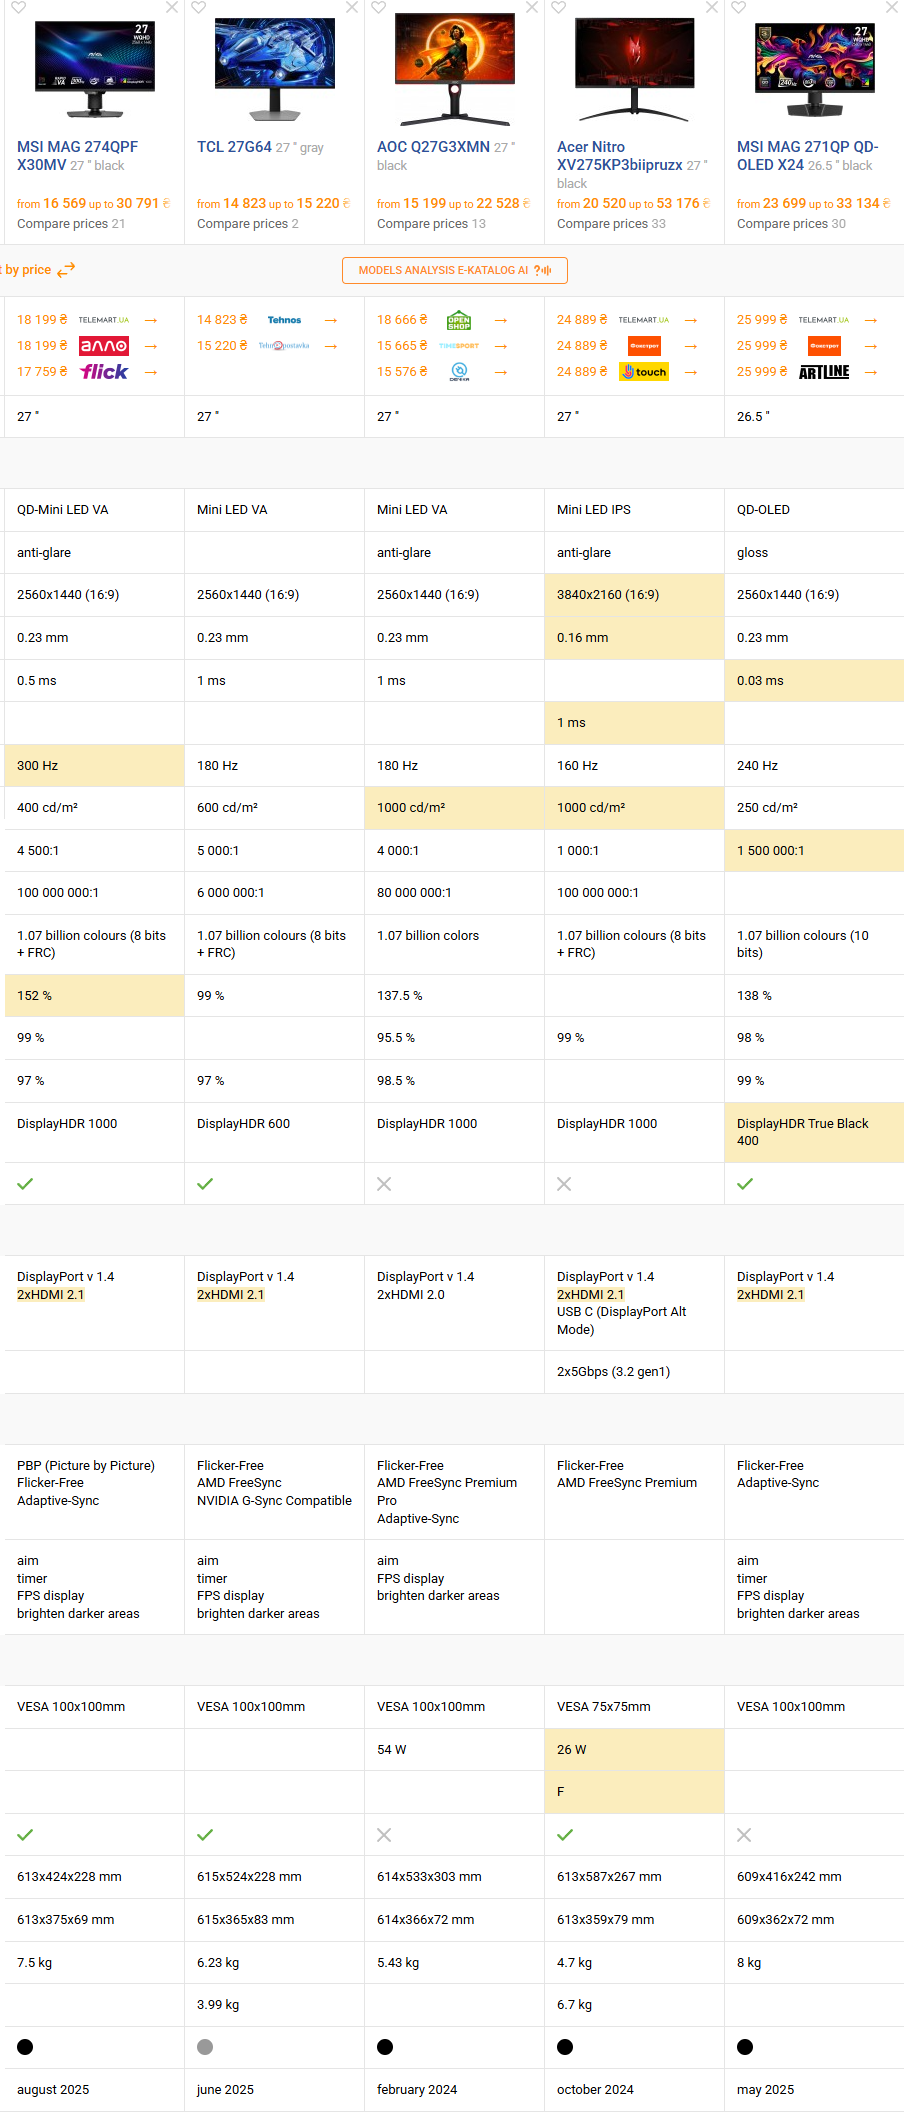Viewport: 904px width, 2118px height.
Task: Sort offers using the by price link
Action: [x=26, y=270]
